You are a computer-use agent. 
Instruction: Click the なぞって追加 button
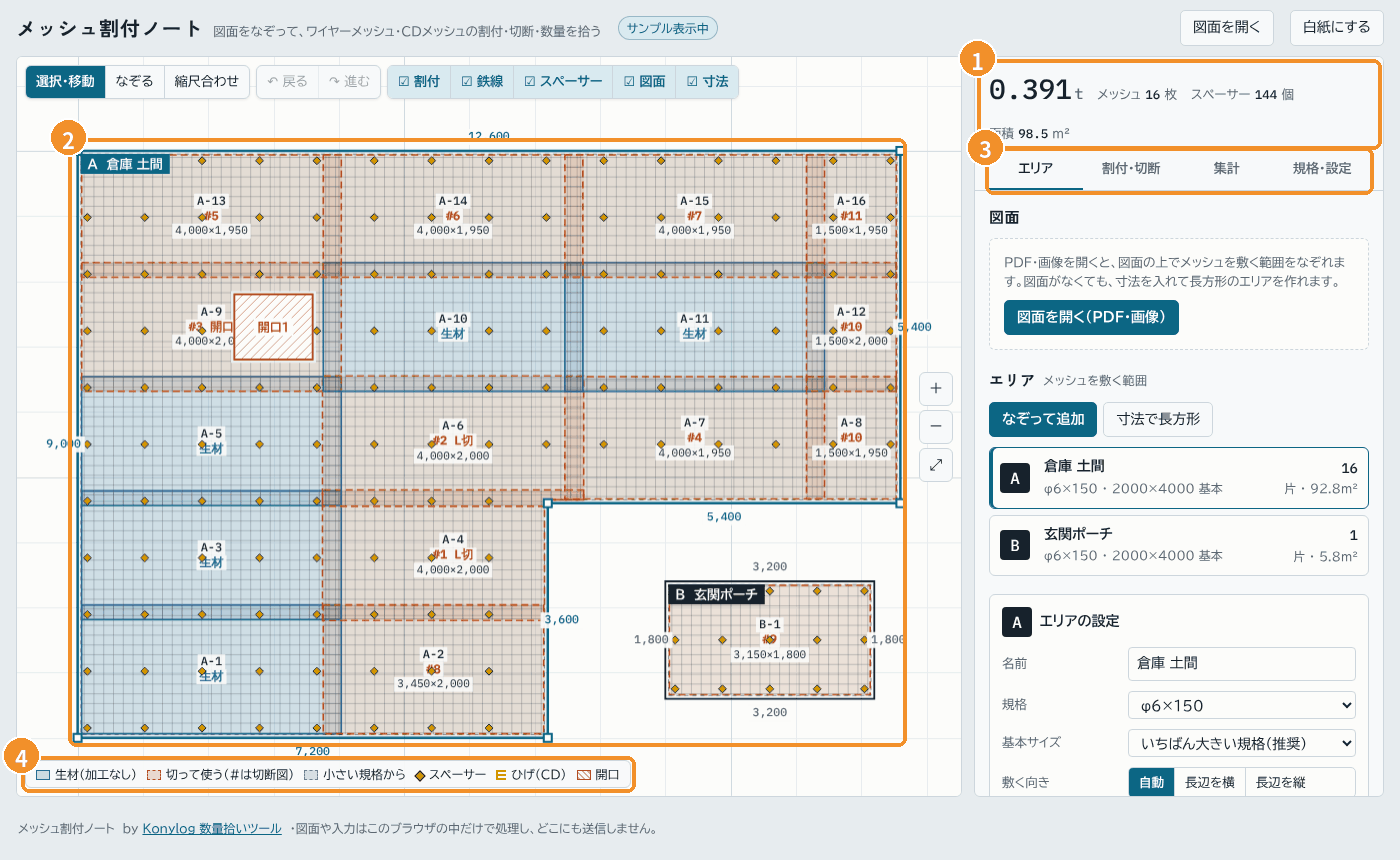point(1043,419)
